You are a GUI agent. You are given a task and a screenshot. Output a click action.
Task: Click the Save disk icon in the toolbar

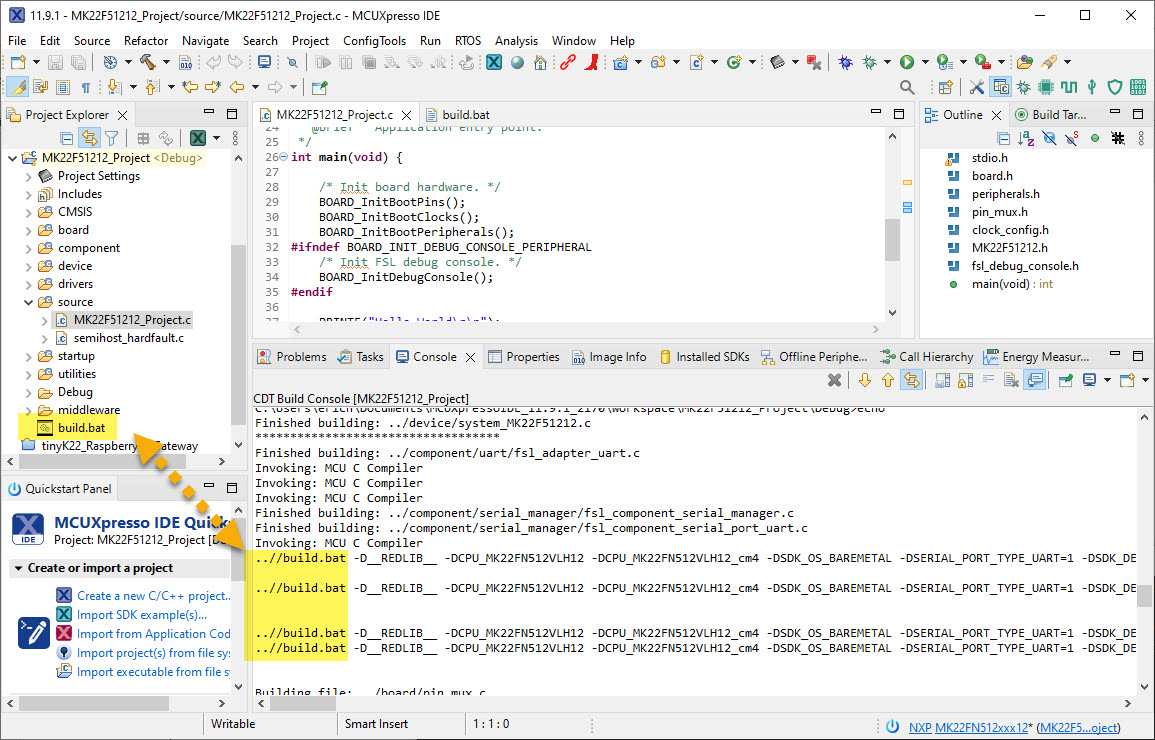click(x=55, y=63)
